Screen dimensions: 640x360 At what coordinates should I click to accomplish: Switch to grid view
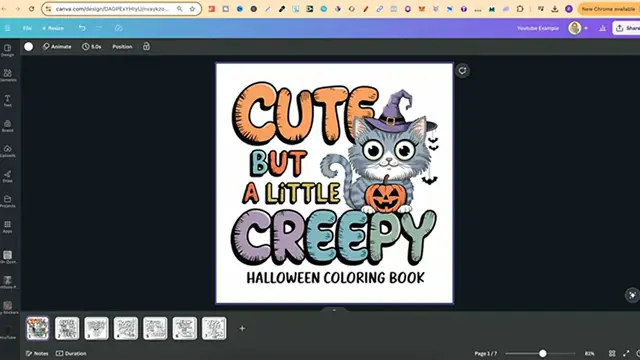point(612,353)
